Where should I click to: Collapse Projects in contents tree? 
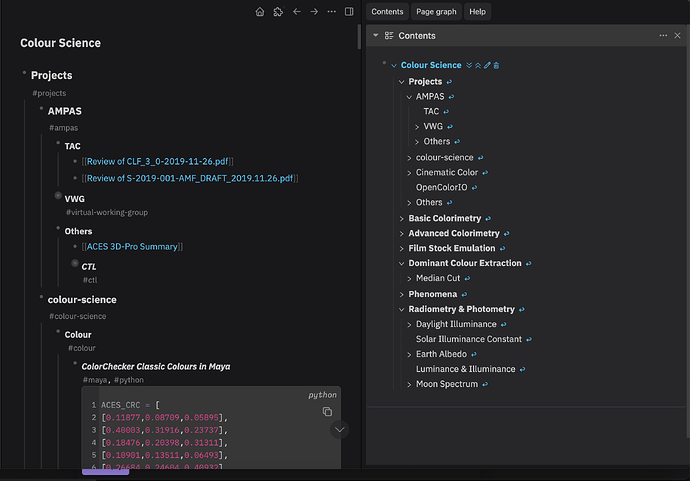401,82
